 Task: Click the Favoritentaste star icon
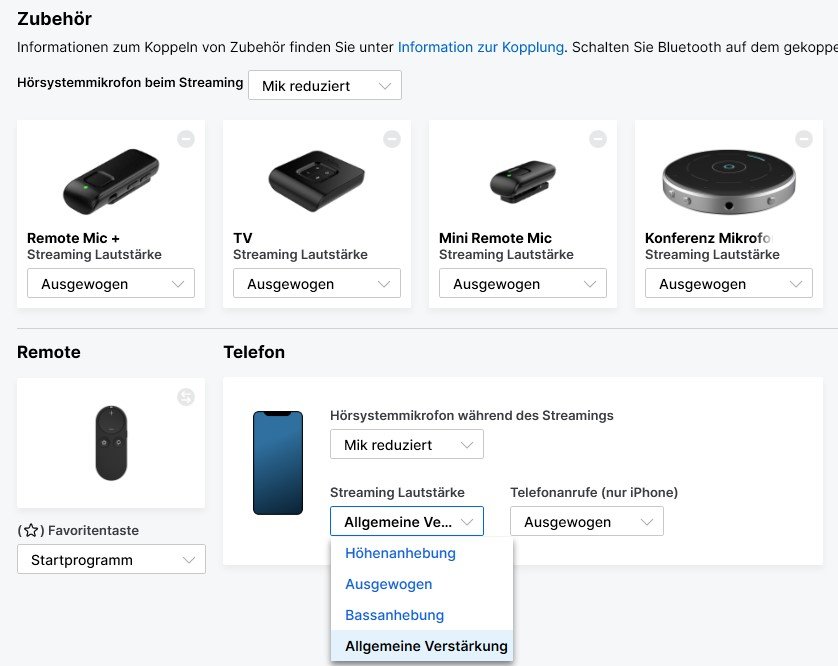point(31,531)
